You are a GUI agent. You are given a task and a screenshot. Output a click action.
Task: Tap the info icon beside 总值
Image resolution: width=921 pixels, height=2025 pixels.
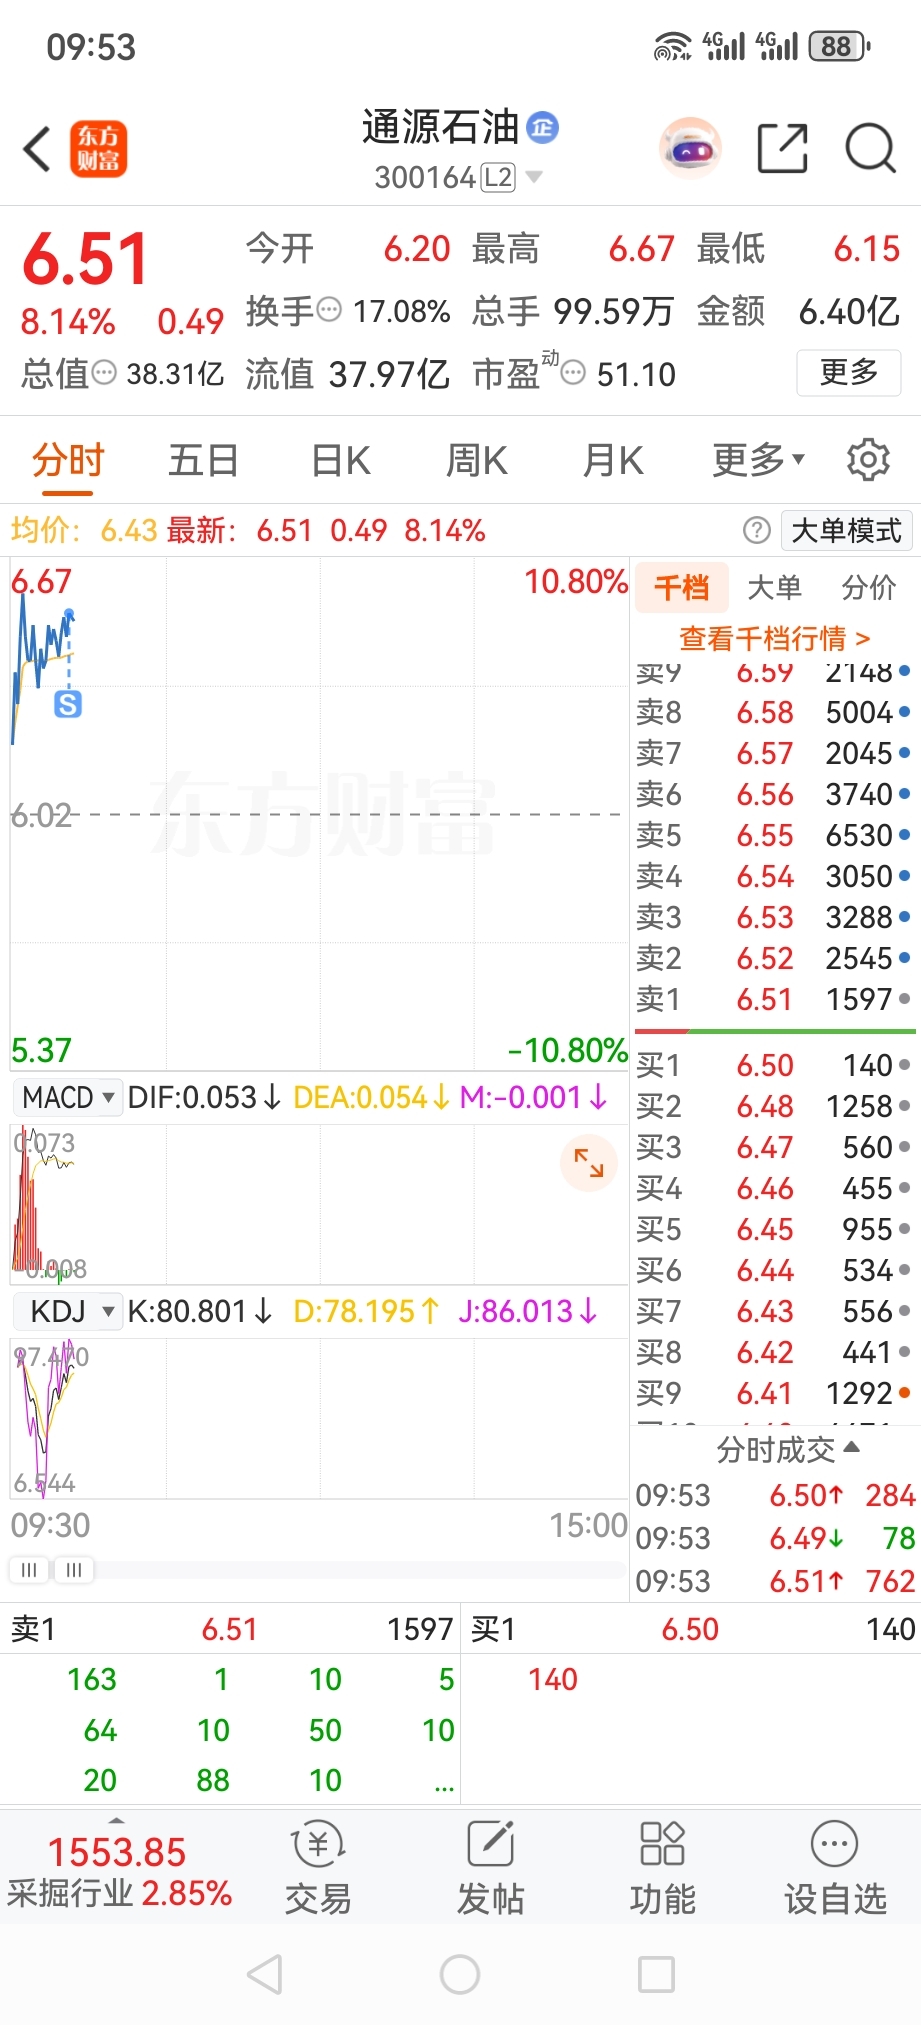click(x=104, y=374)
